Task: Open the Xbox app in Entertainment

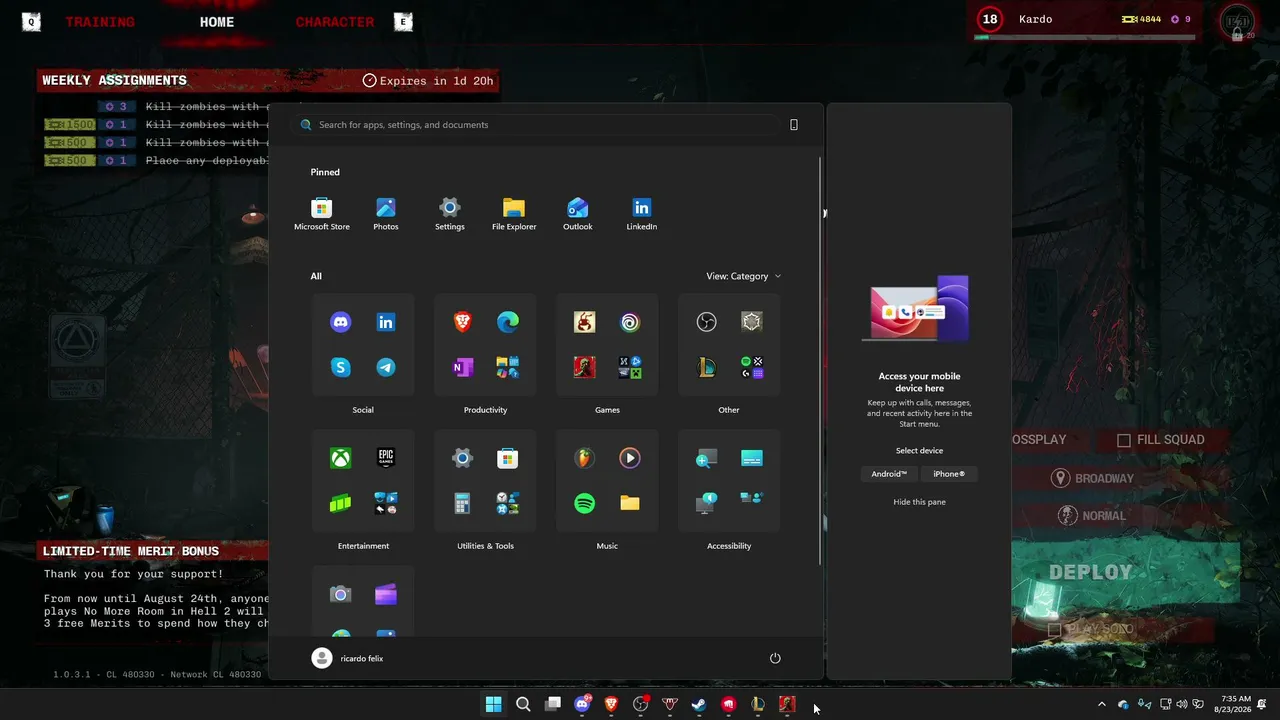Action: click(341, 458)
